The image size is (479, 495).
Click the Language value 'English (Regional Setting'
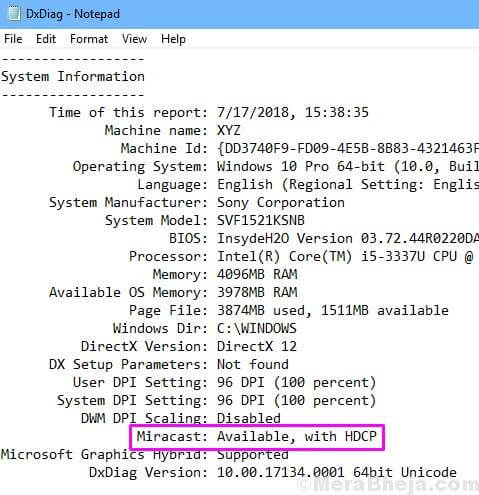(321, 184)
